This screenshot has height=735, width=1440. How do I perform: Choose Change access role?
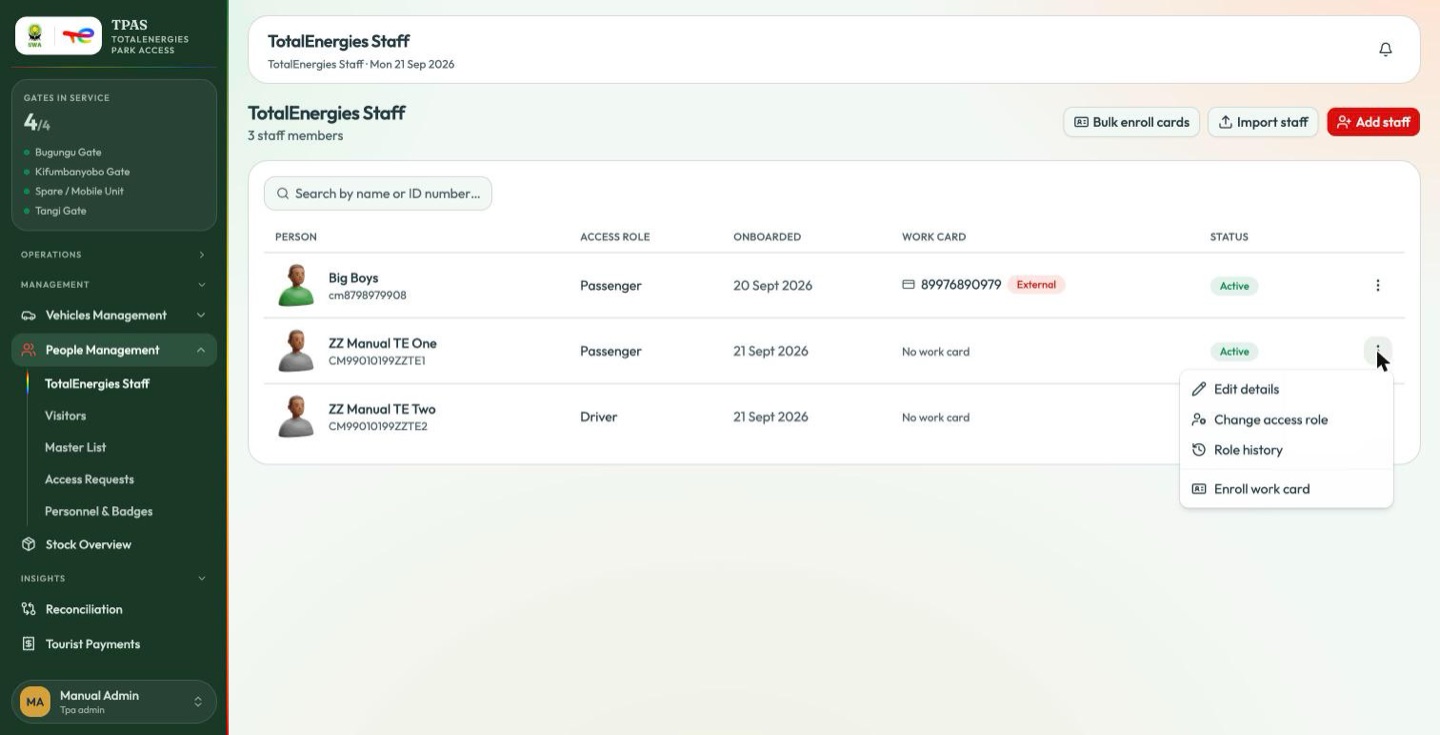tap(1286, 420)
